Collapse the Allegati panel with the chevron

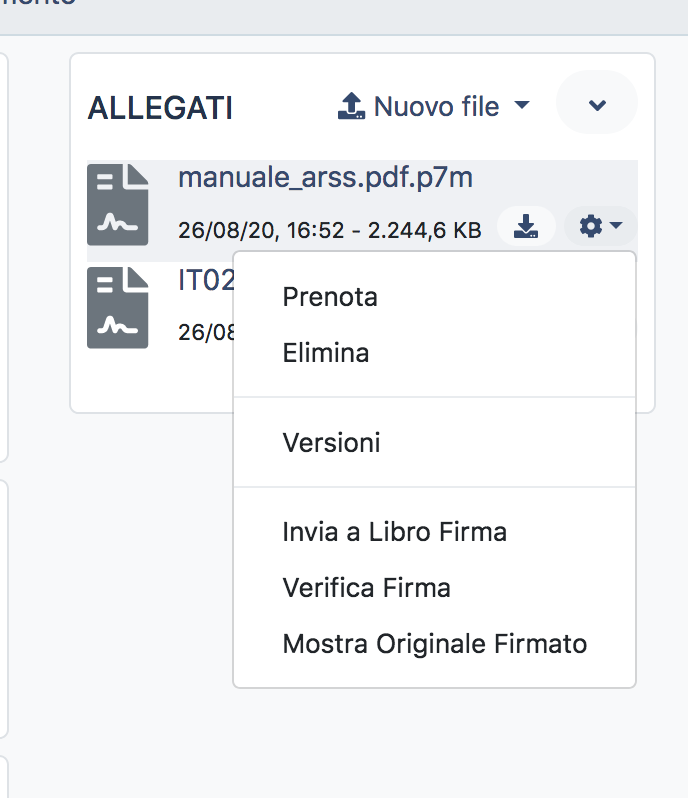tap(597, 104)
